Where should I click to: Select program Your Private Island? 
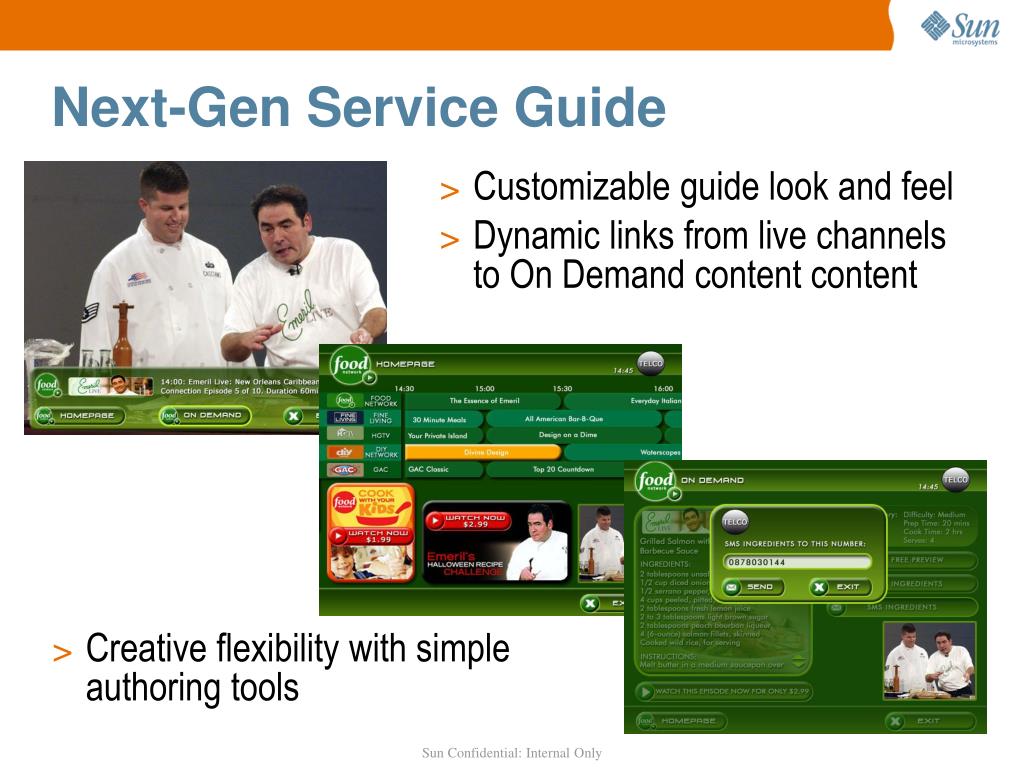click(x=444, y=436)
